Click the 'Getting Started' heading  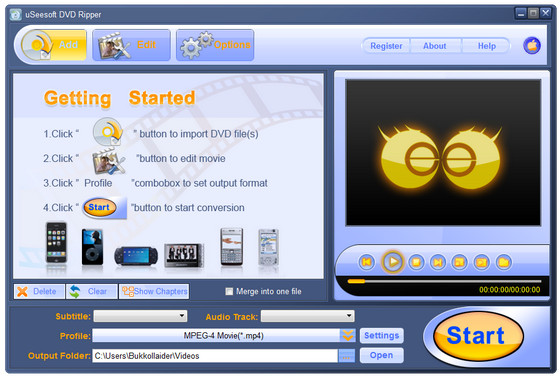coord(120,98)
